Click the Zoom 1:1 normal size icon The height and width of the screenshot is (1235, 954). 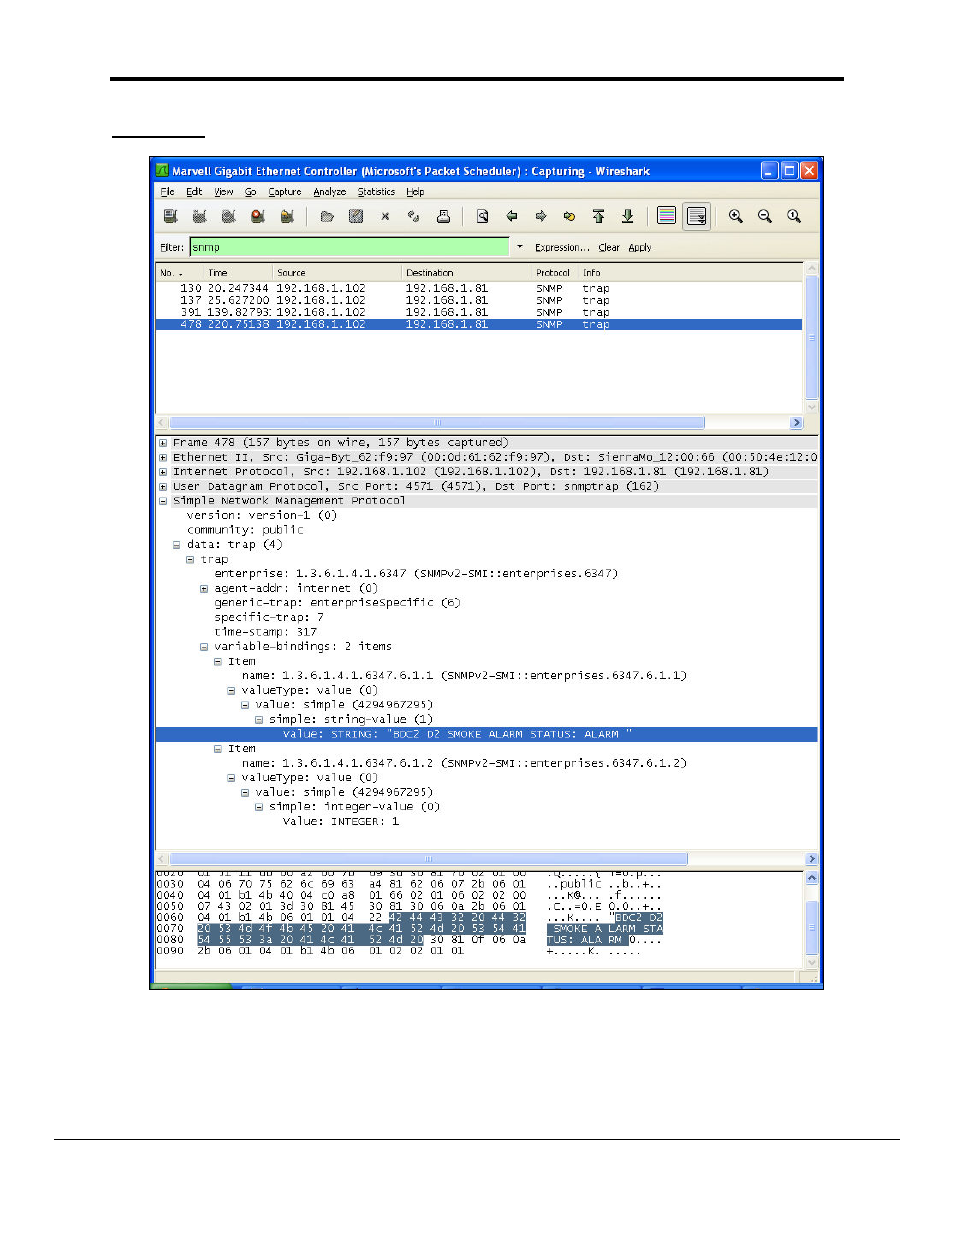tap(794, 216)
